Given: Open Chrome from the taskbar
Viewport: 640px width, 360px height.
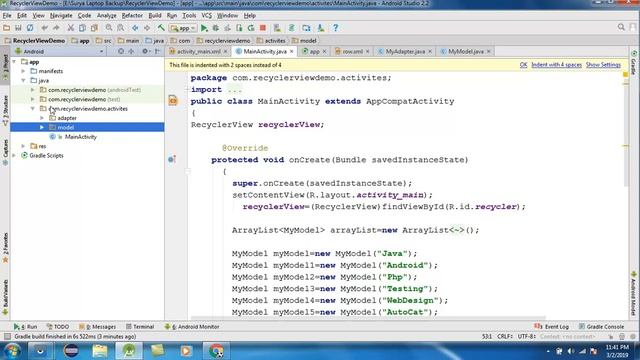Looking at the screenshot, I should (216, 351).
